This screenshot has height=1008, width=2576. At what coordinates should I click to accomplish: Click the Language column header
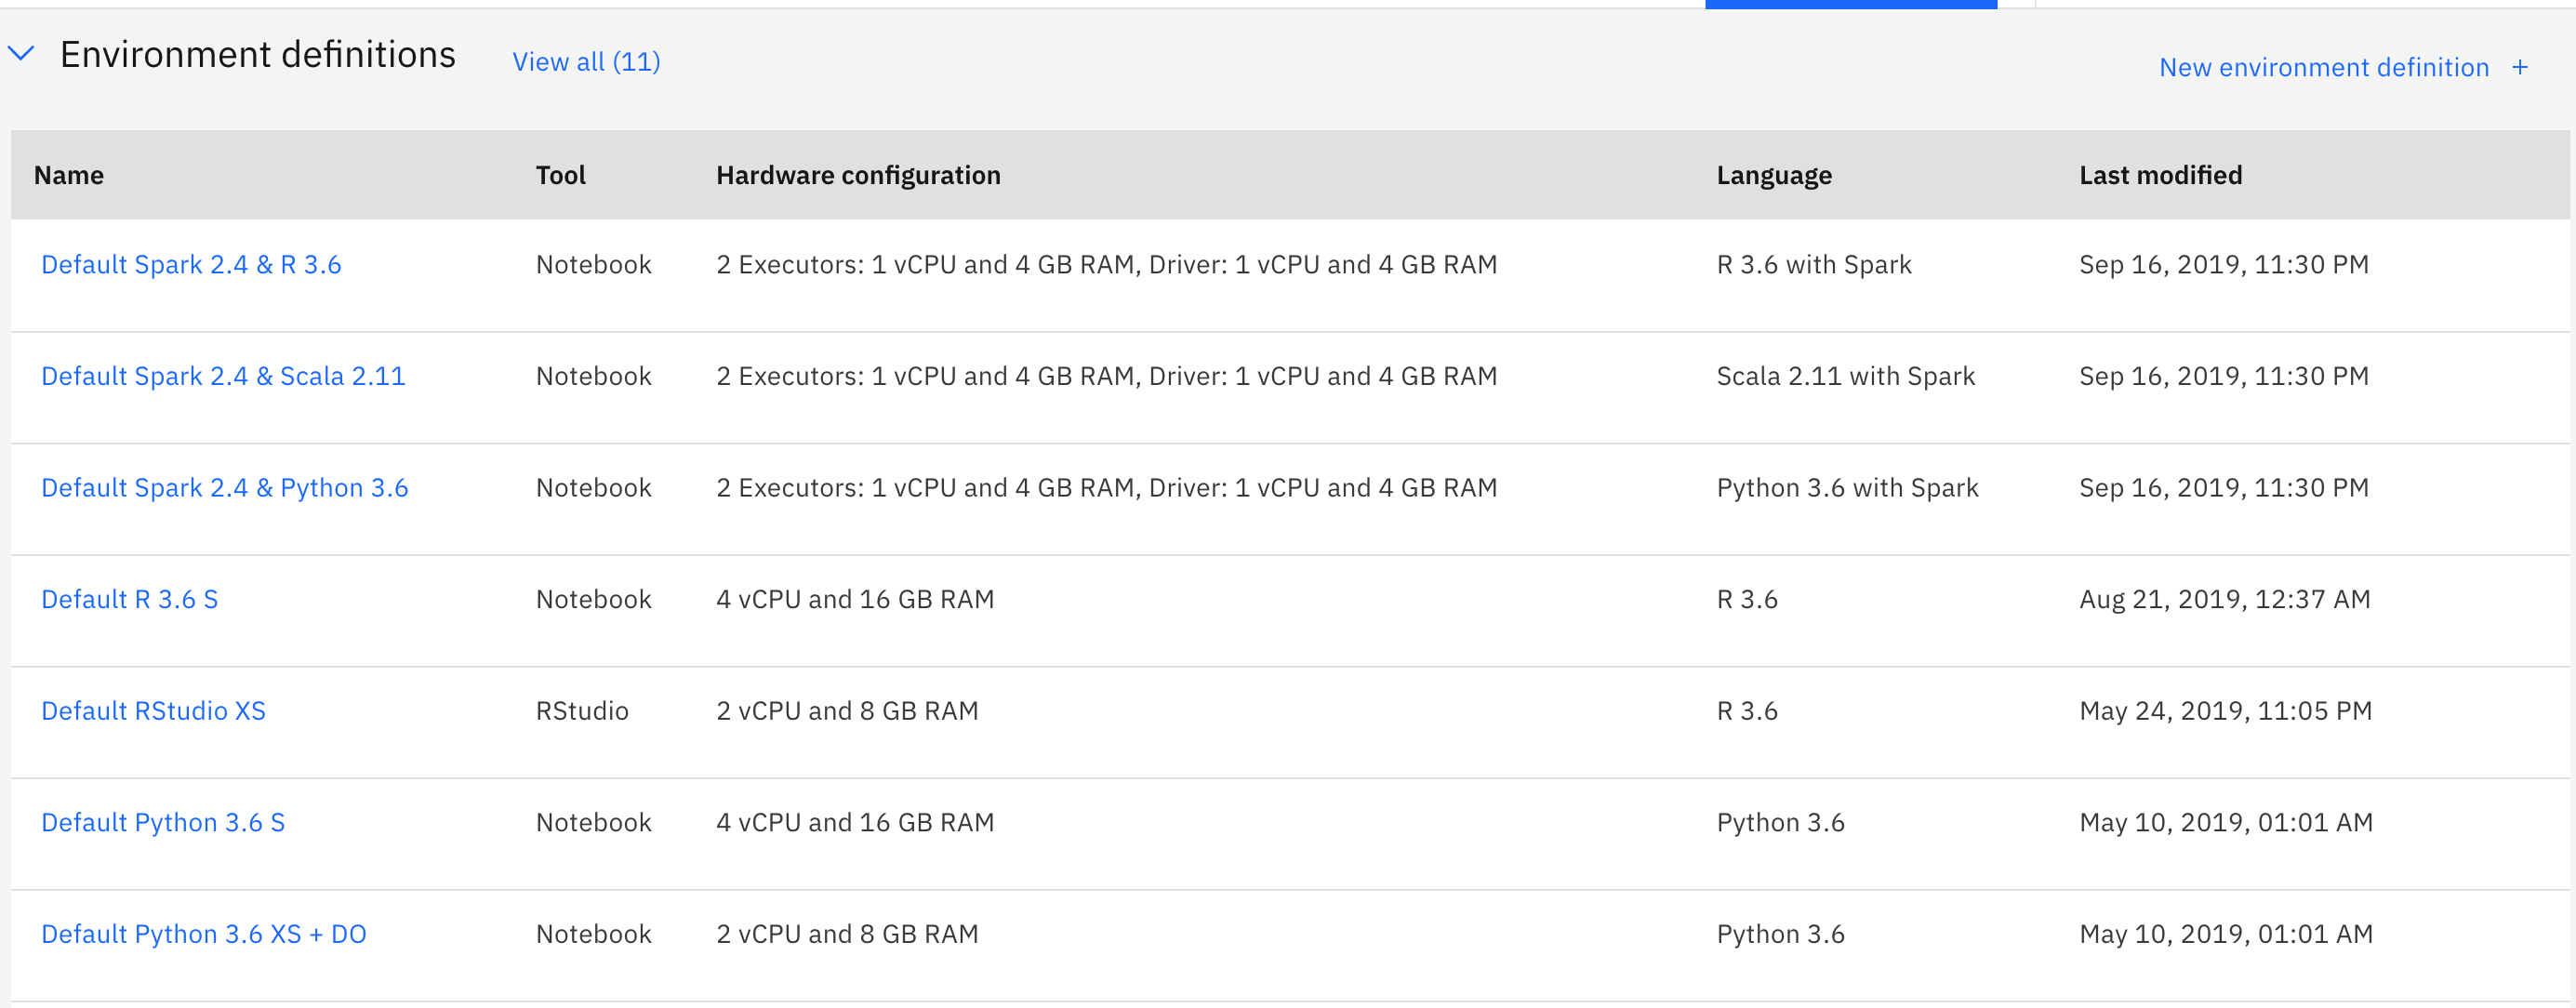1773,175
